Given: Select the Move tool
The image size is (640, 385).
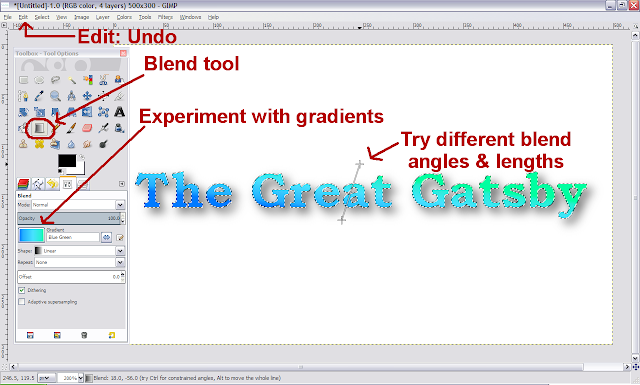Looking at the screenshot, I should click(x=87, y=96).
